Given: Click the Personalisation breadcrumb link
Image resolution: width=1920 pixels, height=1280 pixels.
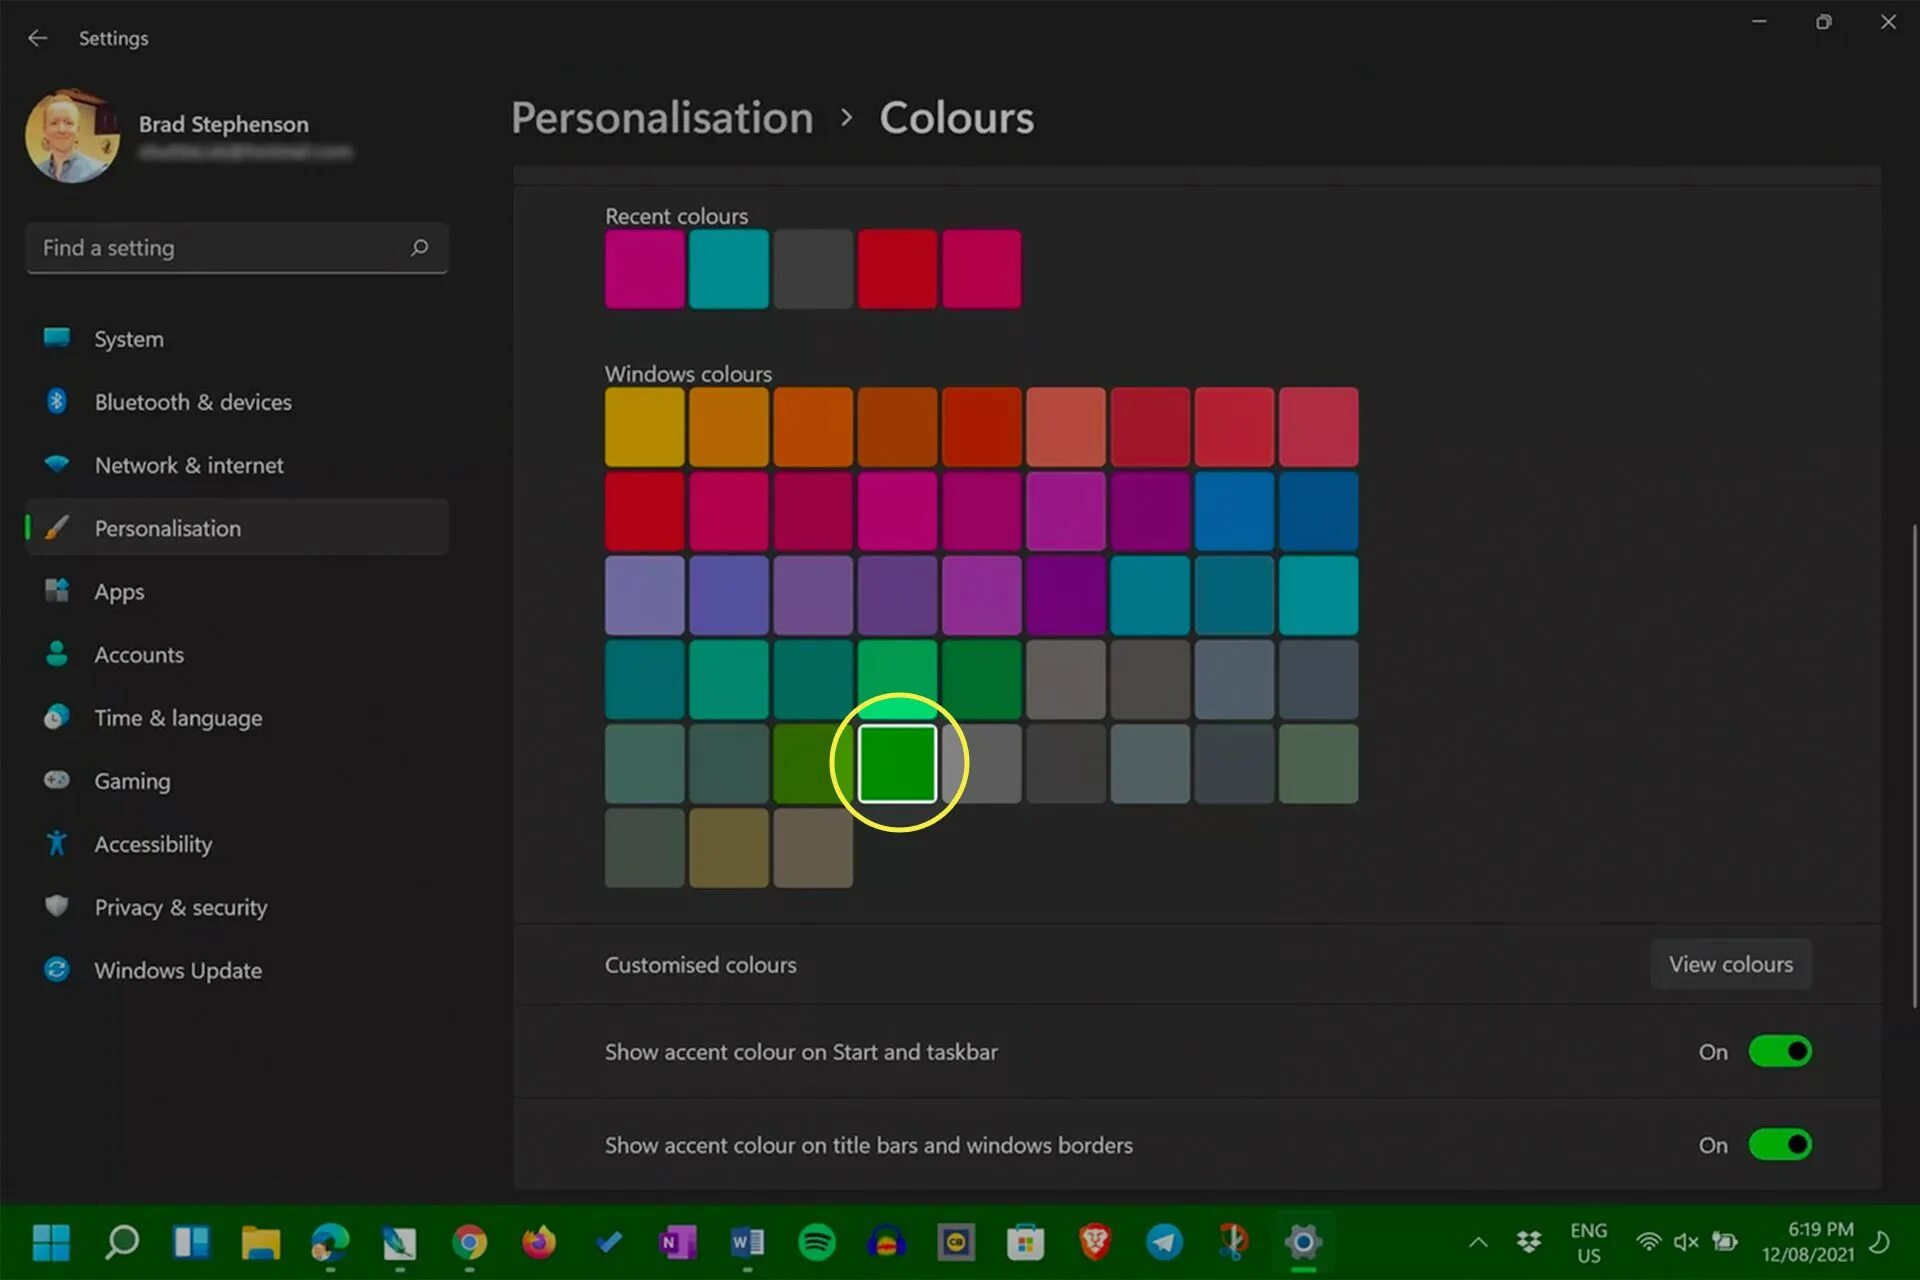Looking at the screenshot, I should tap(662, 118).
